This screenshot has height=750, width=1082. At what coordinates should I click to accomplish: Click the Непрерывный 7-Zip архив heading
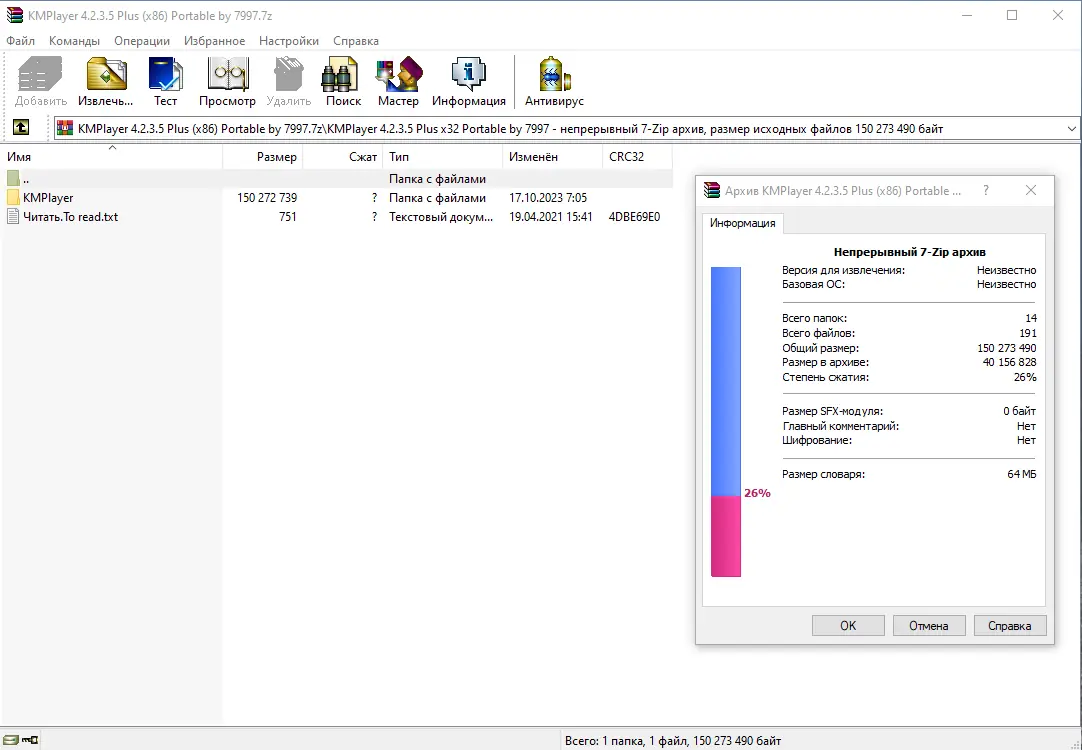click(909, 252)
